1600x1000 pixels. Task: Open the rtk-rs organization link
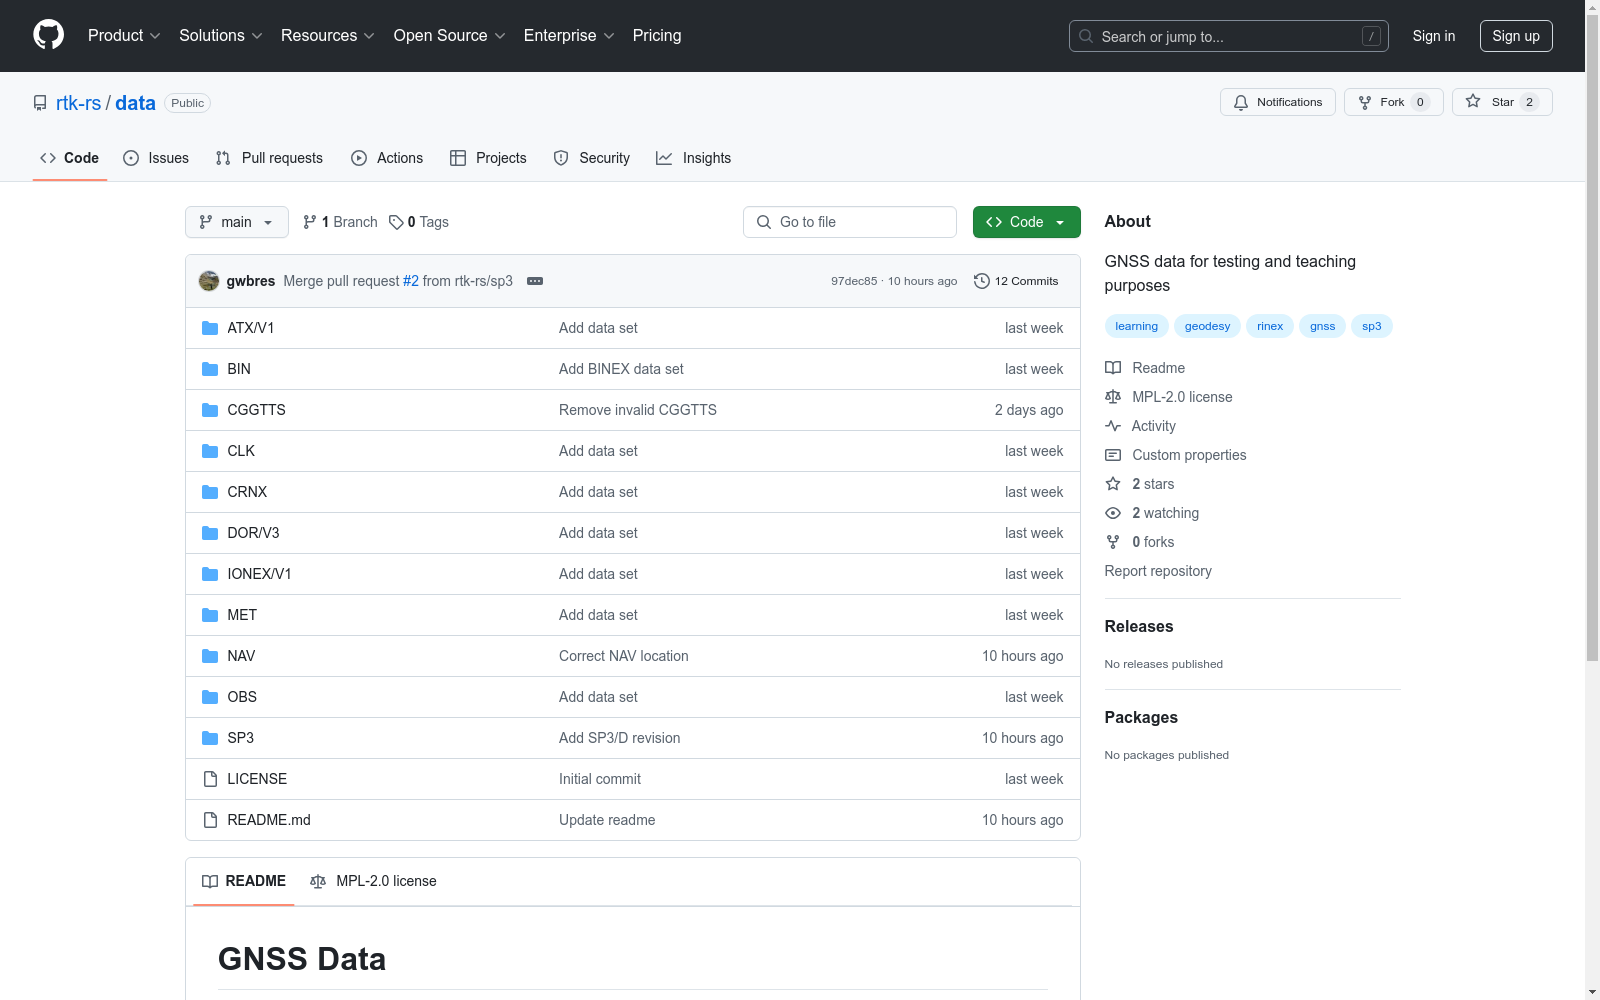coord(78,103)
